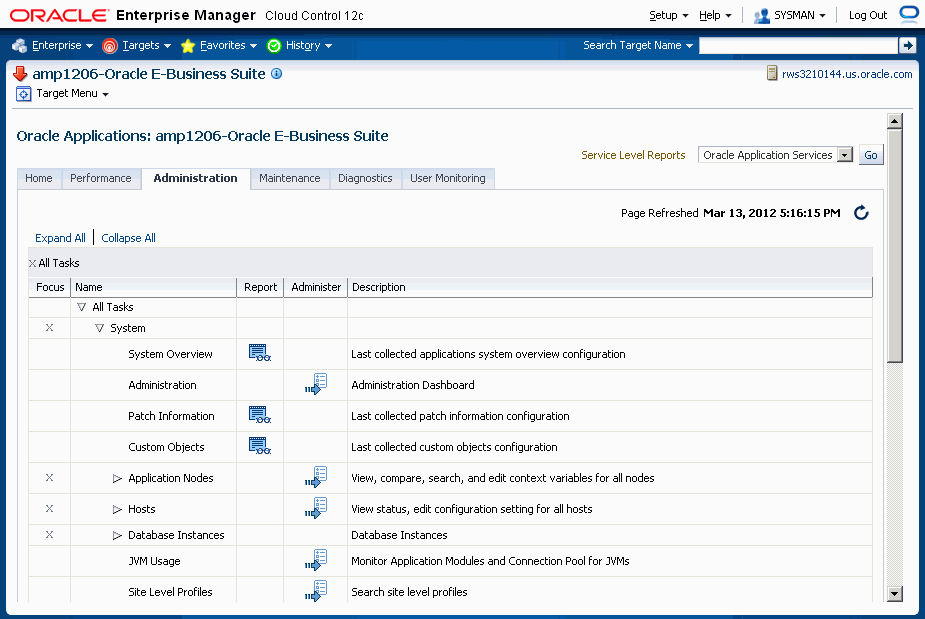Click the scrollbar up arrow
This screenshot has height=619, width=925.
[x=894, y=121]
